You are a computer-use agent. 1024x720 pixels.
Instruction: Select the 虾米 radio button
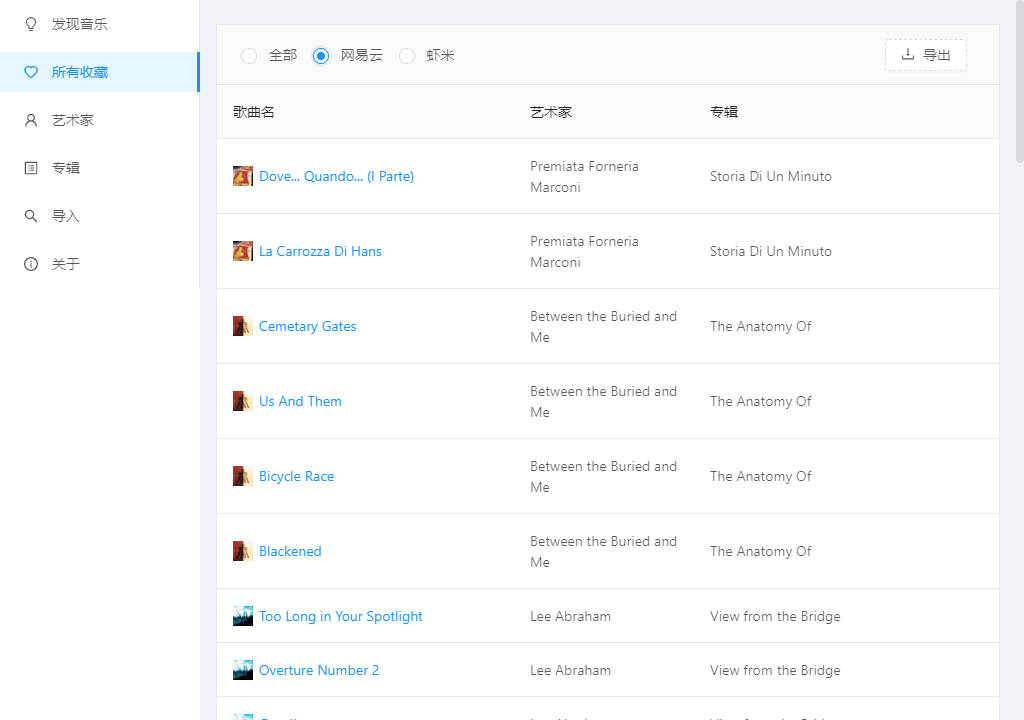click(407, 56)
